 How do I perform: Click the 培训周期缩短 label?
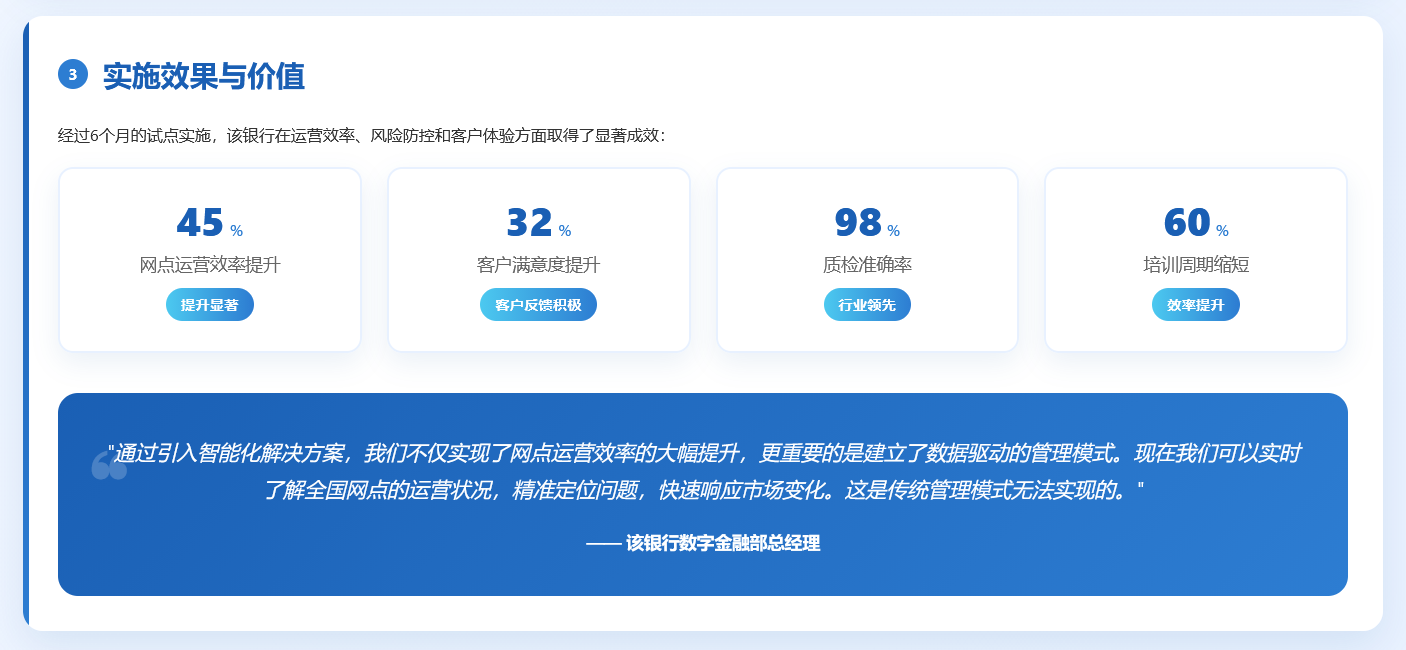(x=1196, y=265)
